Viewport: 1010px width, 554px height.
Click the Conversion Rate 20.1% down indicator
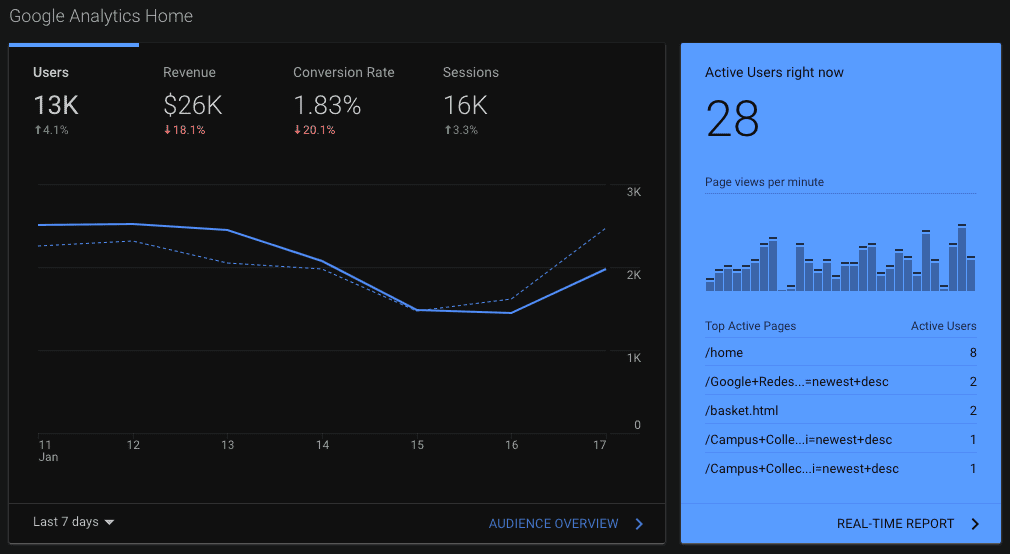point(314,130)
